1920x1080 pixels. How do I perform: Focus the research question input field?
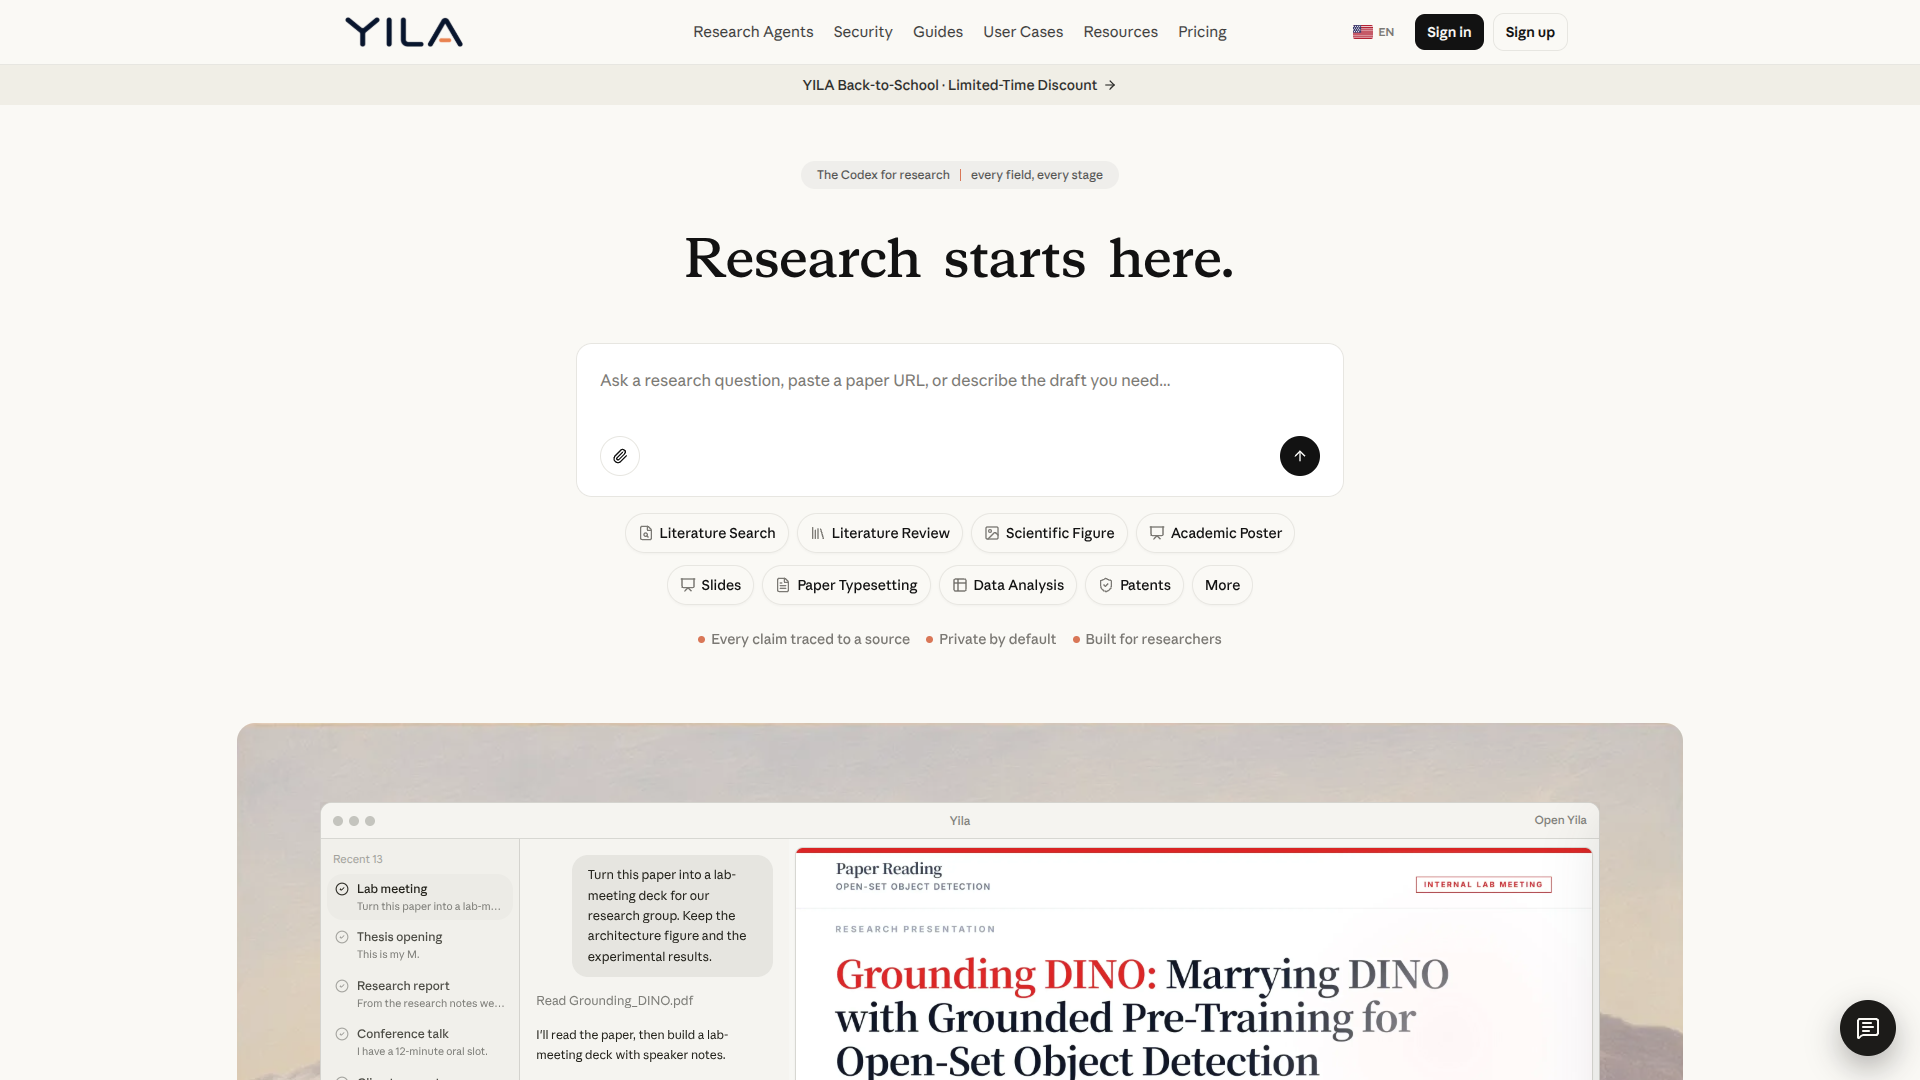point(960,381)
